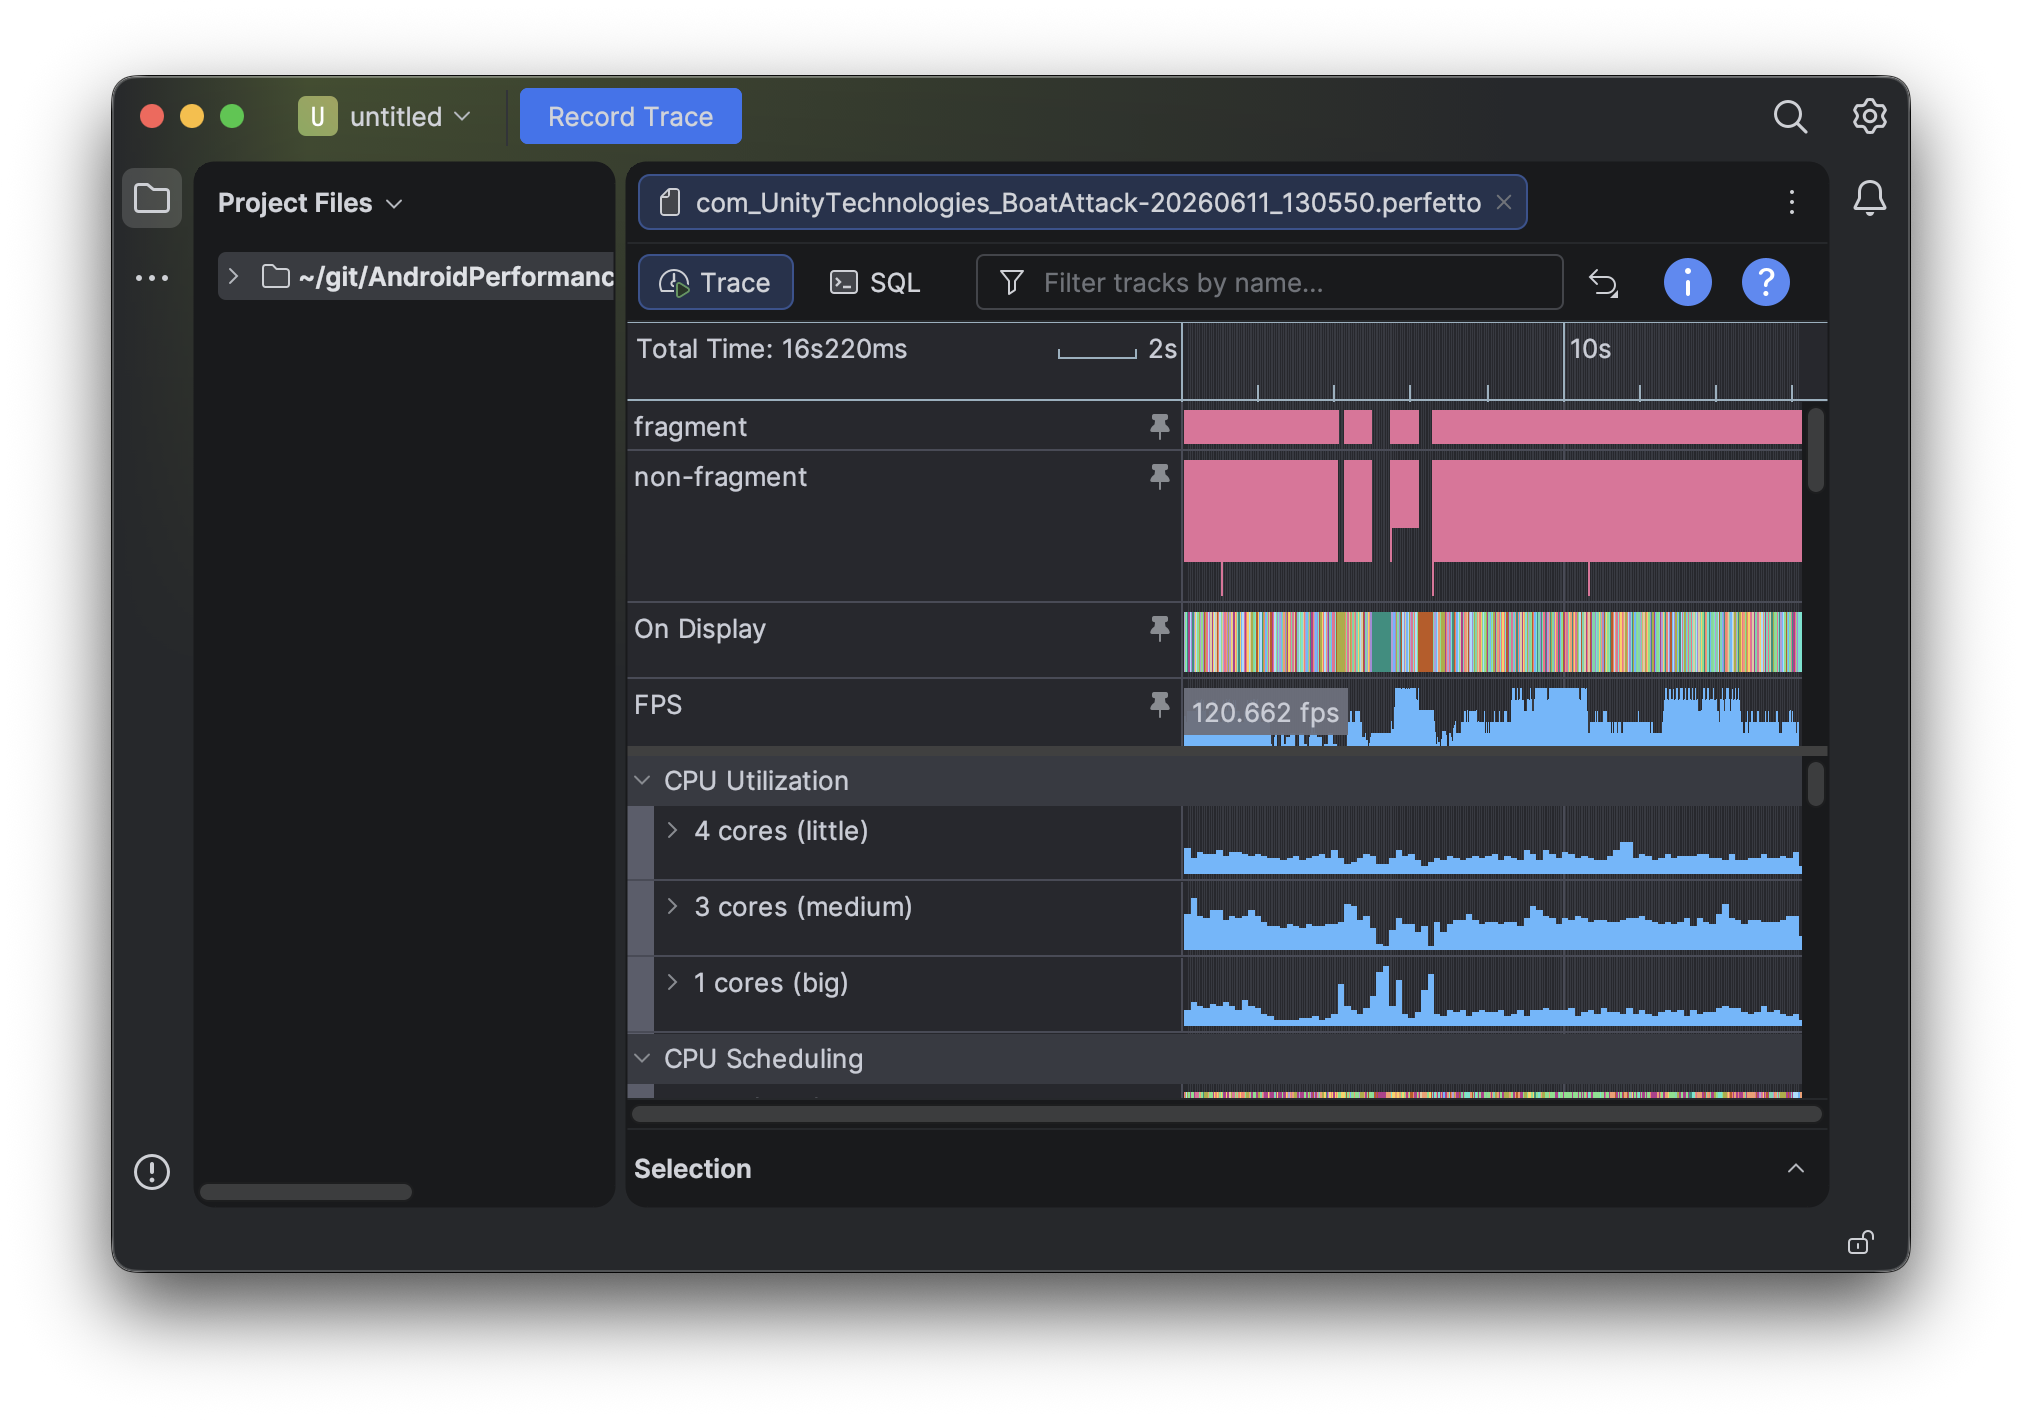Click the pinned tracks vertical scrollbar
Viewport: 2022px width, 1420px height.
[x=1816, y=451]
